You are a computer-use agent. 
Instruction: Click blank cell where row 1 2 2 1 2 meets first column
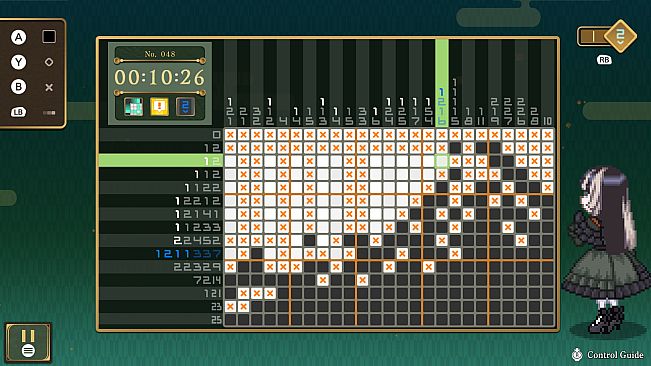230,201
